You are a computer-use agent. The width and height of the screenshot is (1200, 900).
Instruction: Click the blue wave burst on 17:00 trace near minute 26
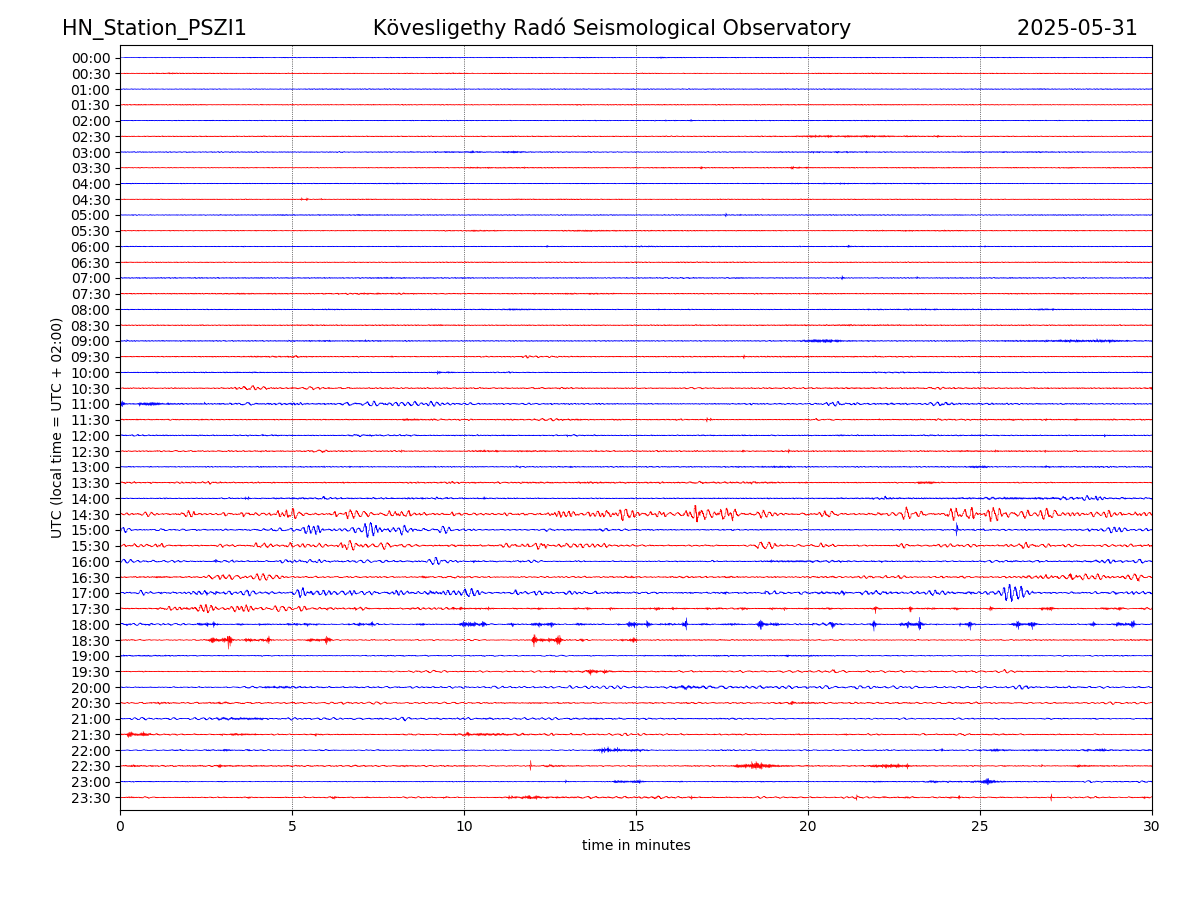coord(1013,593)
